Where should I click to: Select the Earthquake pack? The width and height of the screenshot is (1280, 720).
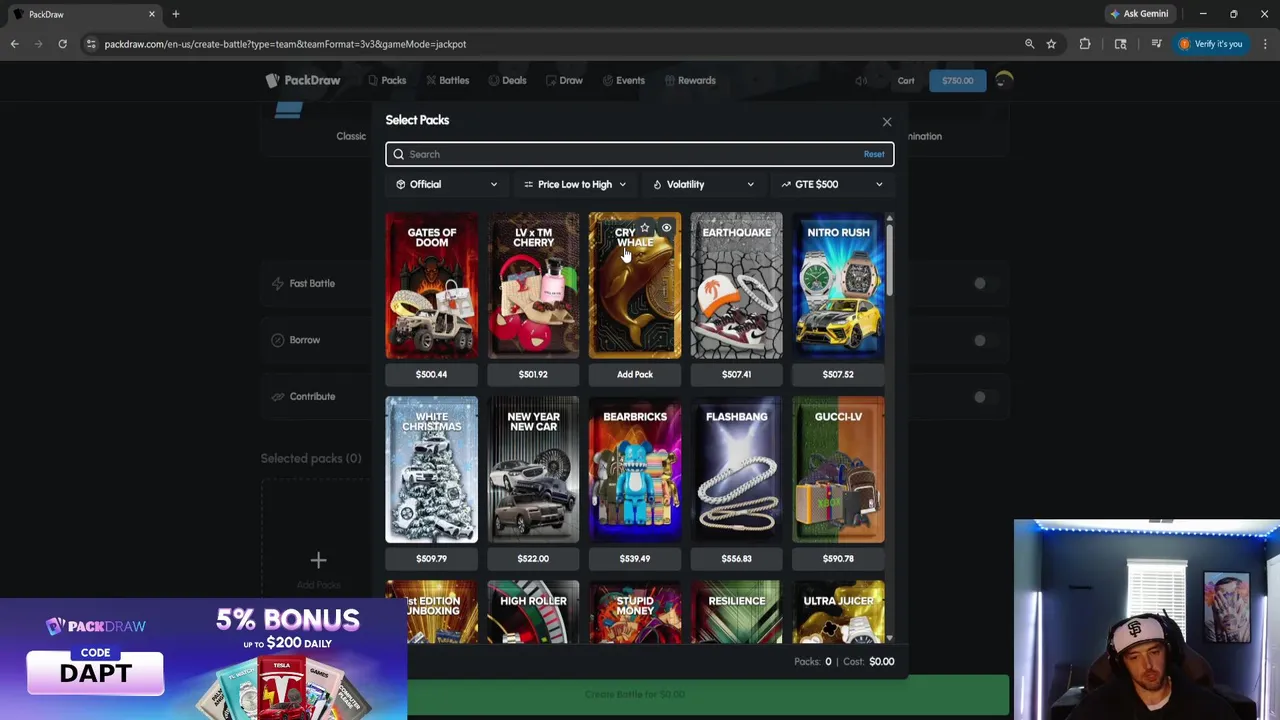[737, 285]
